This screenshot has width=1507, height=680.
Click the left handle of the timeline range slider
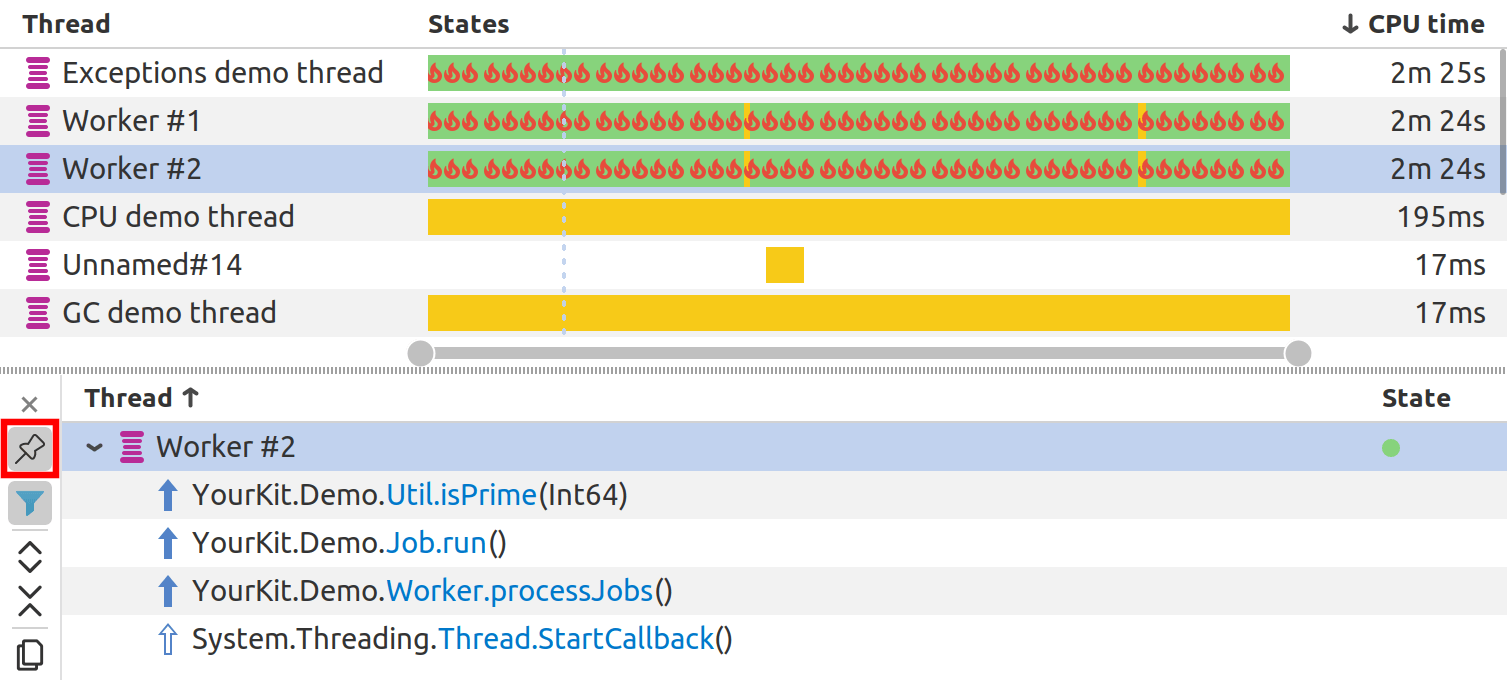click(x=421, y=353)
